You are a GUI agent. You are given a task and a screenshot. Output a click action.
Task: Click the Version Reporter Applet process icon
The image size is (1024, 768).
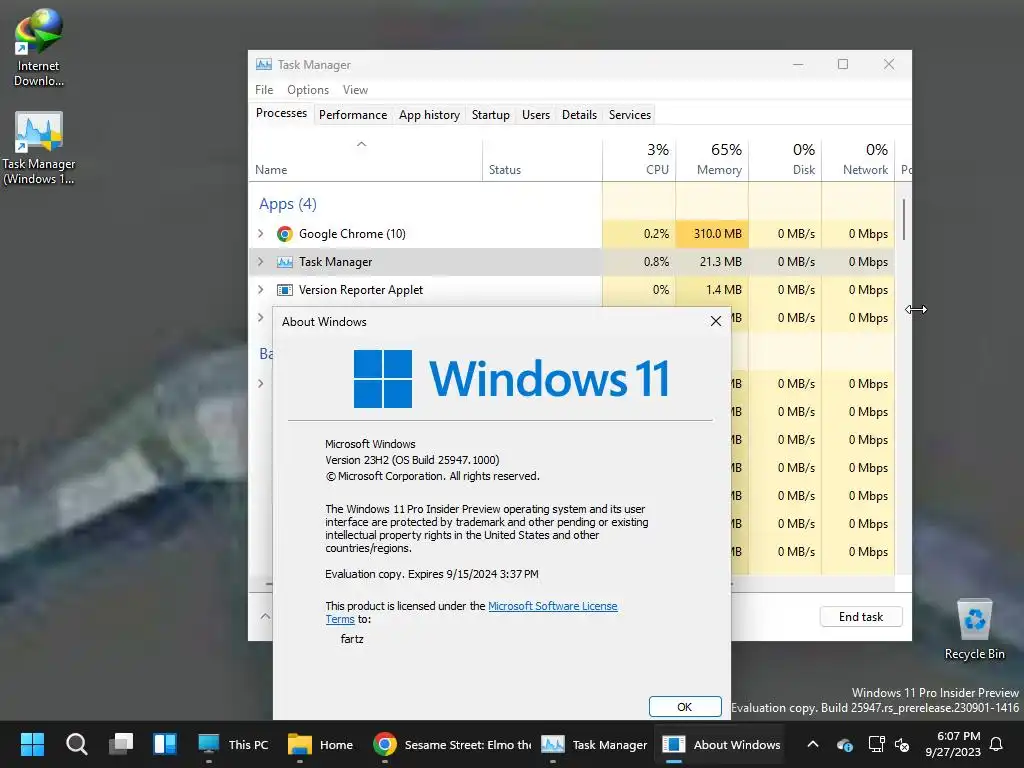(x=285, y=290)
